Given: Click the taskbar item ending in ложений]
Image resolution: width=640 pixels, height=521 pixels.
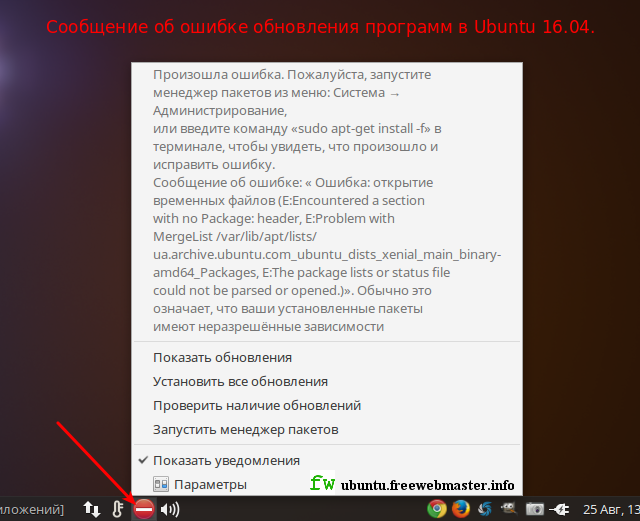Looking at the screenshot, I should point(32,509).
